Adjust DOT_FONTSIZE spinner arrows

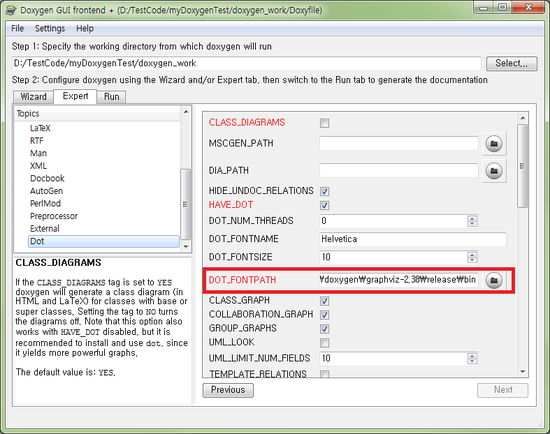pyautogui.click(x=472, y=257)
